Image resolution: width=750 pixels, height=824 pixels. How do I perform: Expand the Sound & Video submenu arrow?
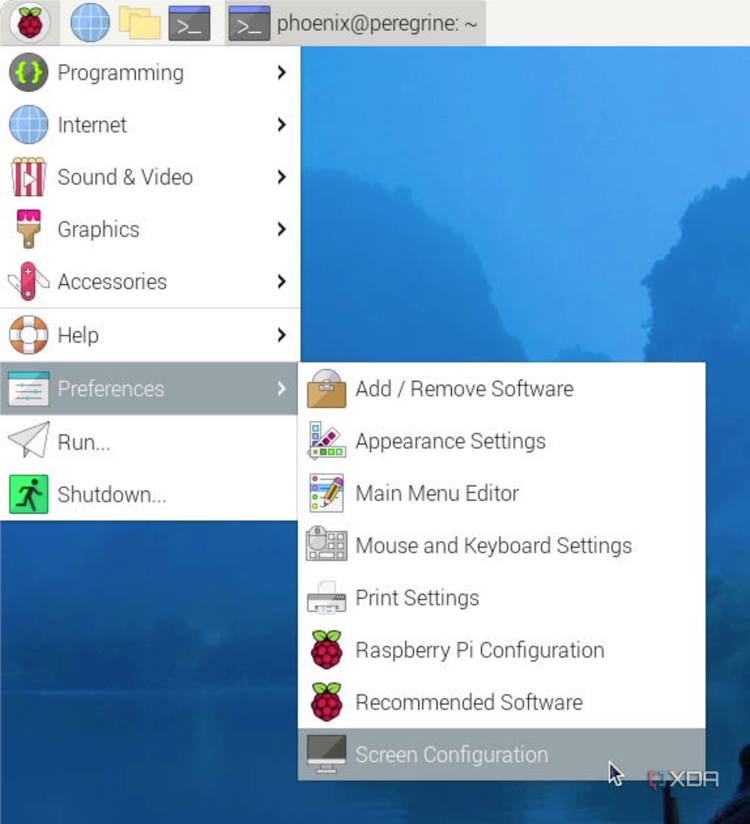(282, 177)
